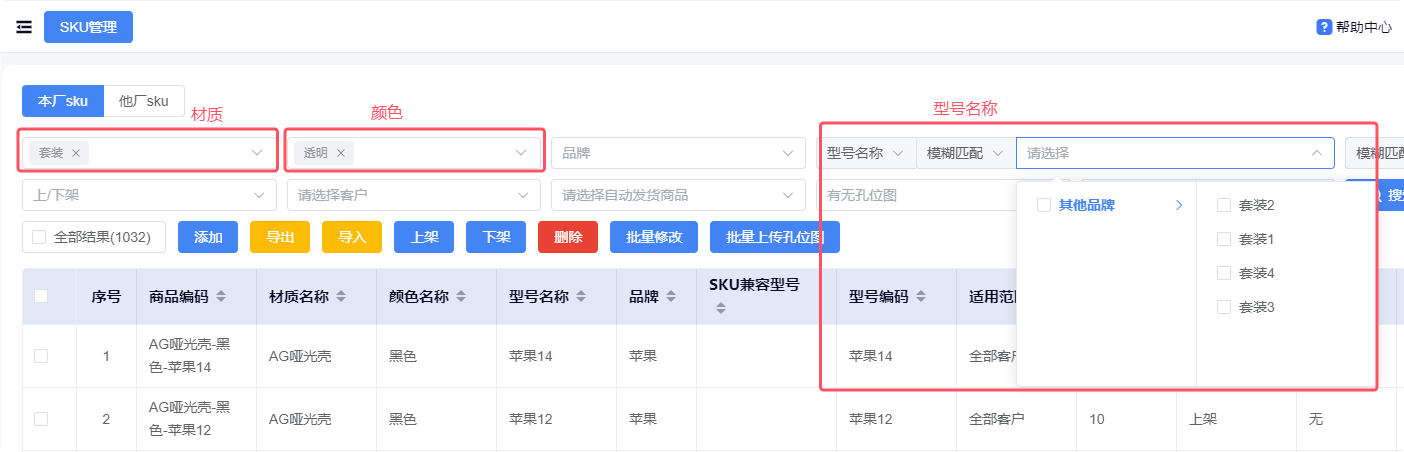Image resolution: width=1404 pixels, height=452 pixels.
Task: Click the 帮助中心 question mark icon
Action: click(1324, 27)
